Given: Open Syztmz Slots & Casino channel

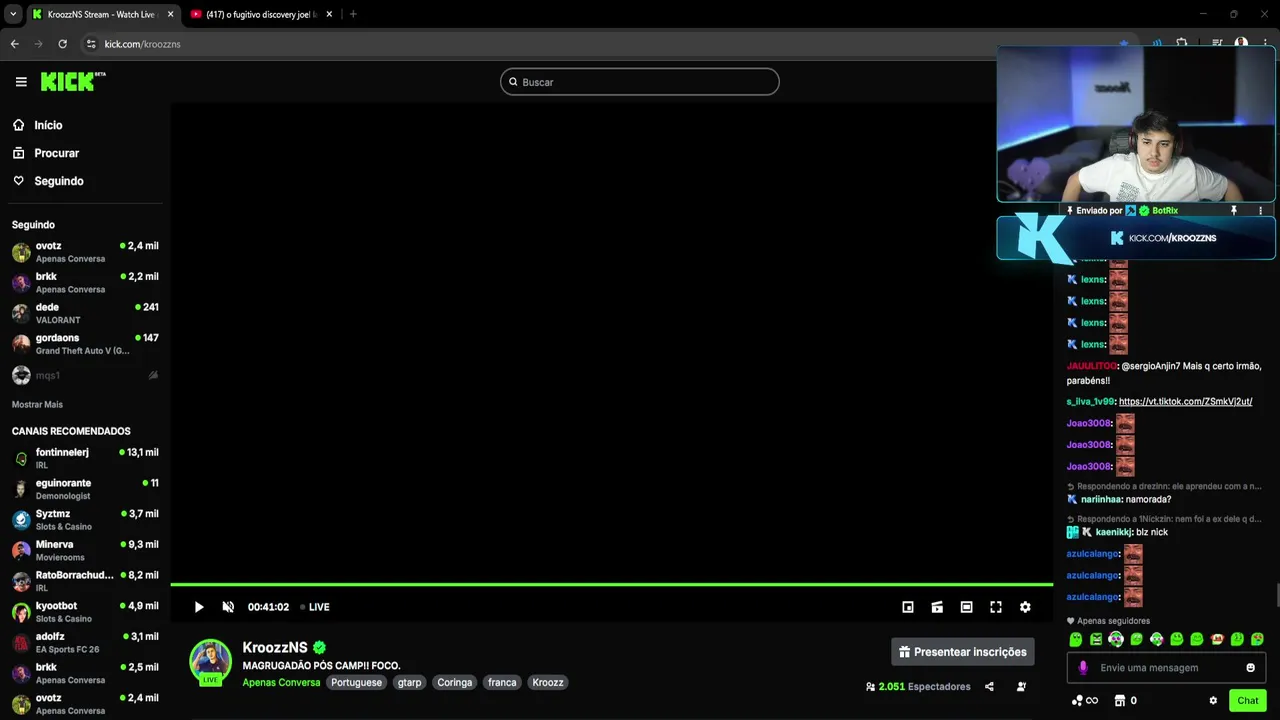Looking at the screenshot, I should click(x=85, y=520).
